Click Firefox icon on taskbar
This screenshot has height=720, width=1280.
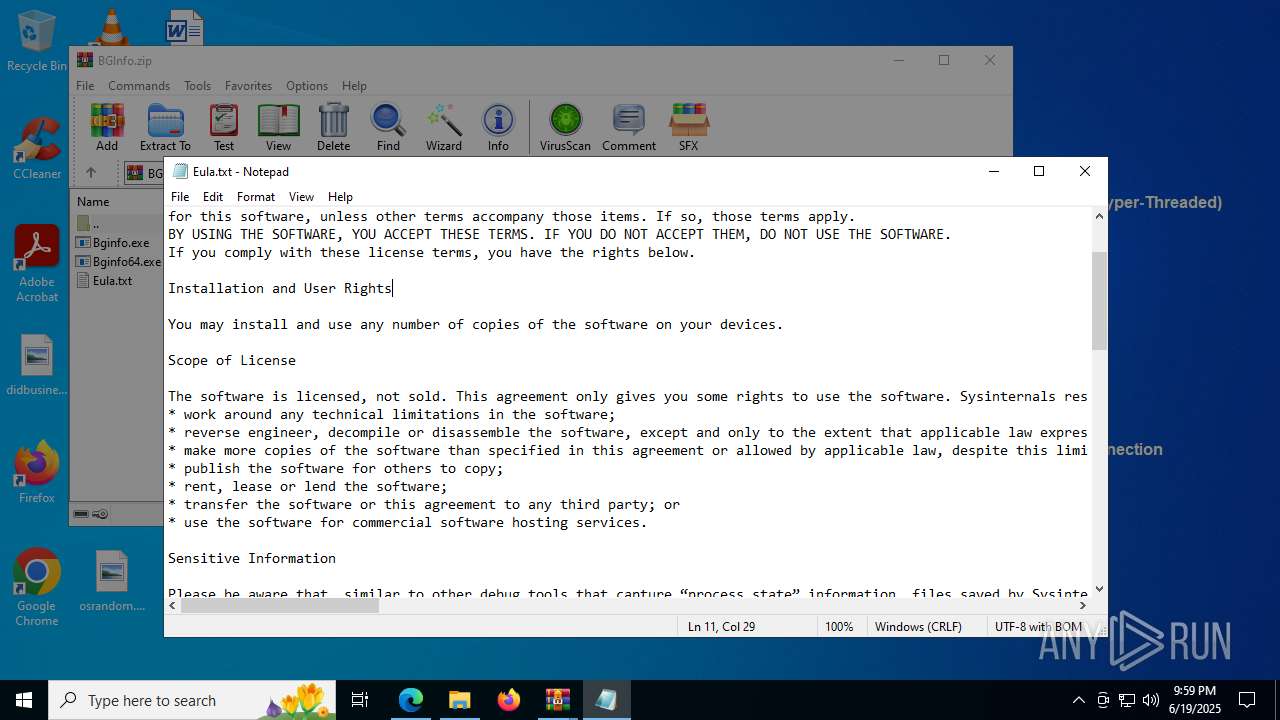coord(509,700)
